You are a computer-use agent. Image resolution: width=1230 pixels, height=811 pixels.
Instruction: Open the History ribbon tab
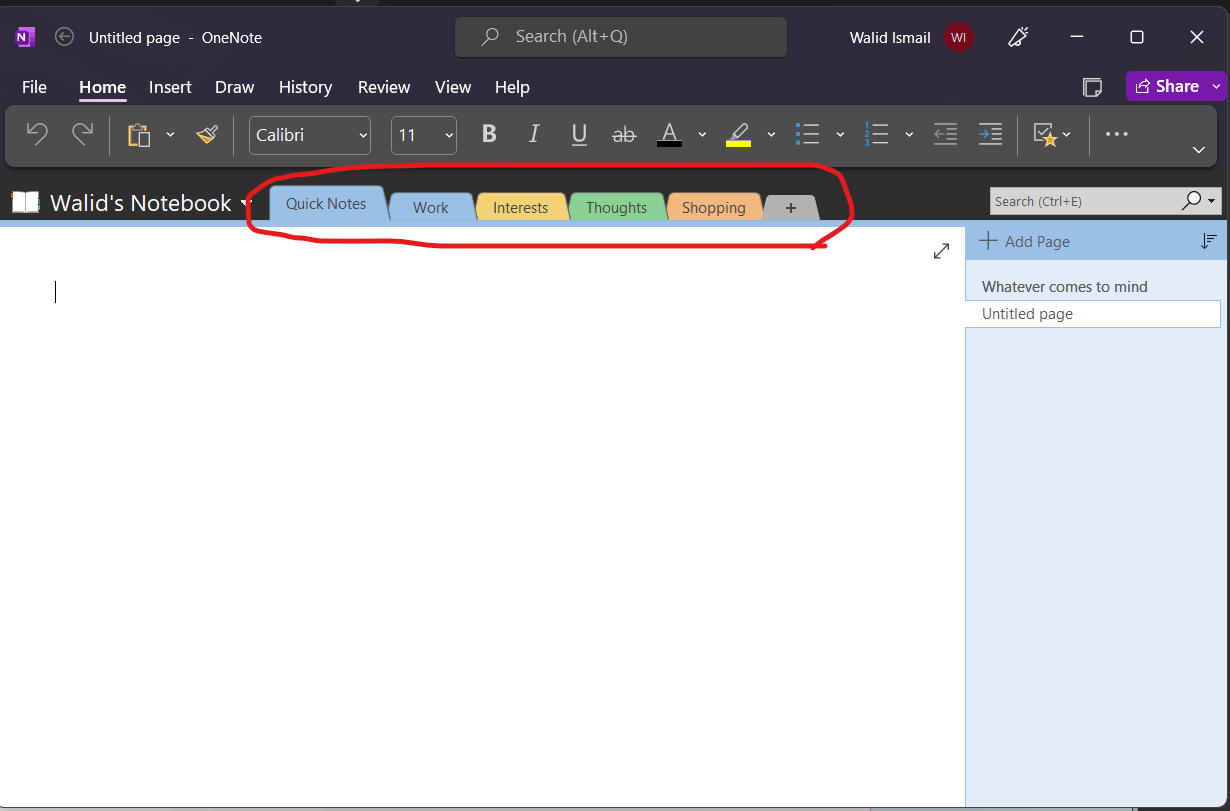305,87
